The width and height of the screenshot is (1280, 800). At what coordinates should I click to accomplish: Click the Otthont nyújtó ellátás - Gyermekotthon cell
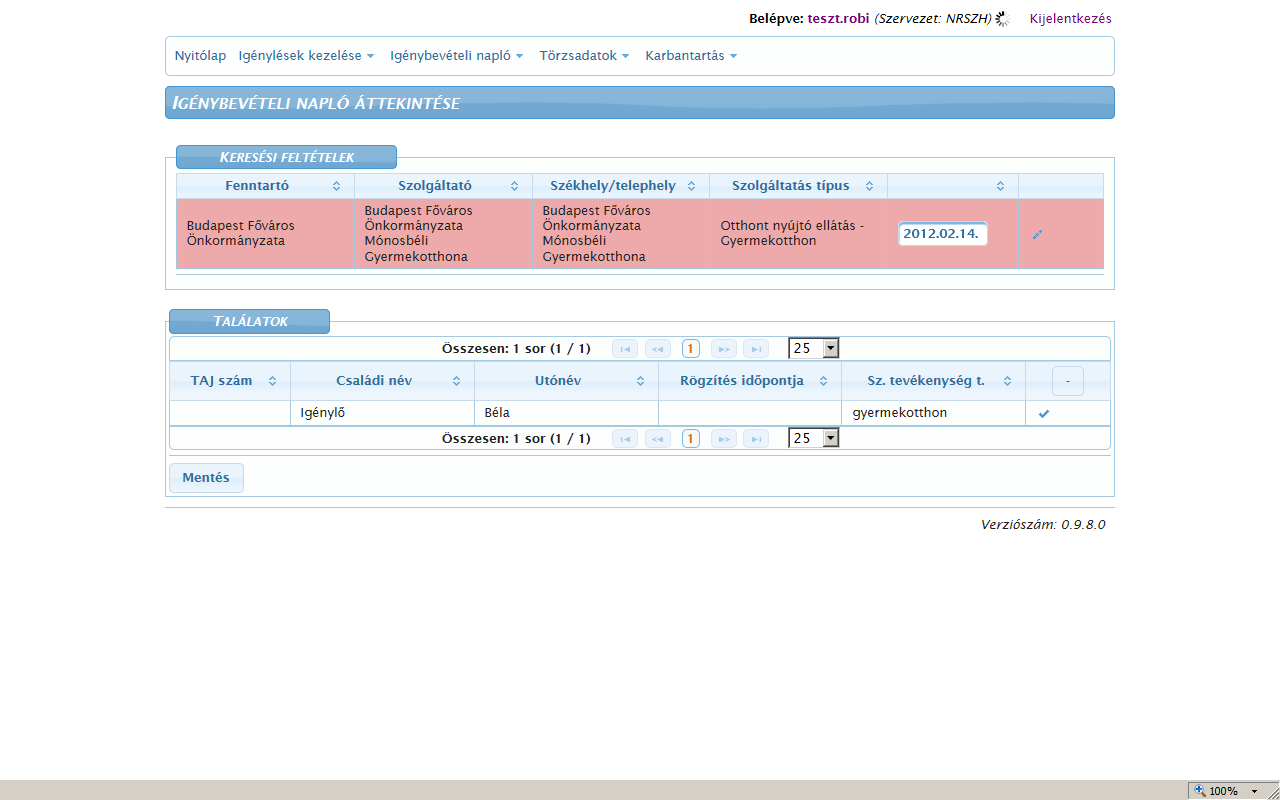click(x=798, y=234)
